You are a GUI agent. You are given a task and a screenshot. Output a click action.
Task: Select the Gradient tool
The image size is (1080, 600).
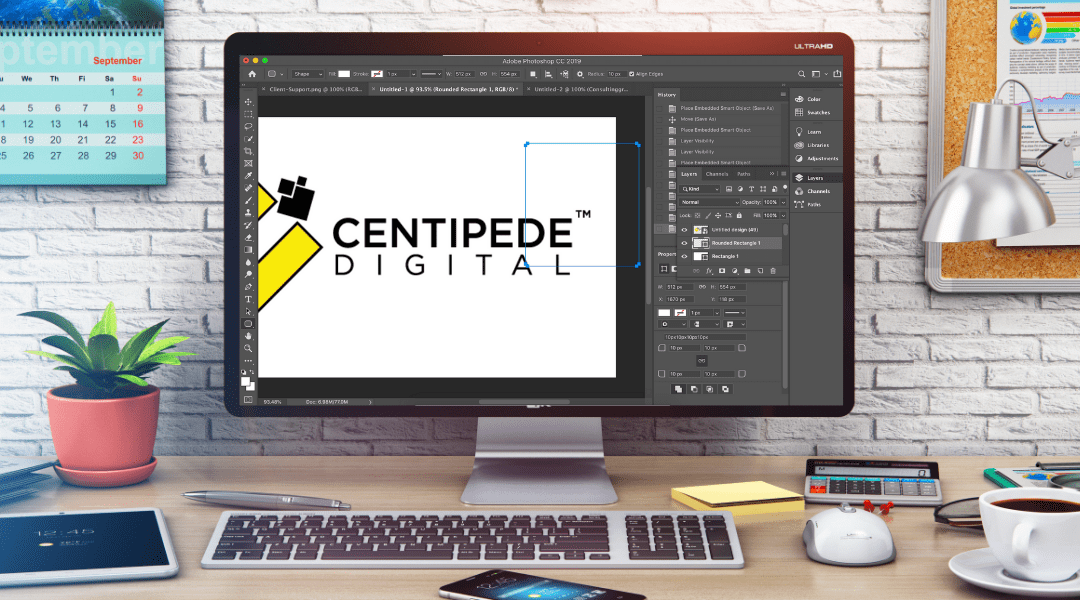tap(248, 250)
